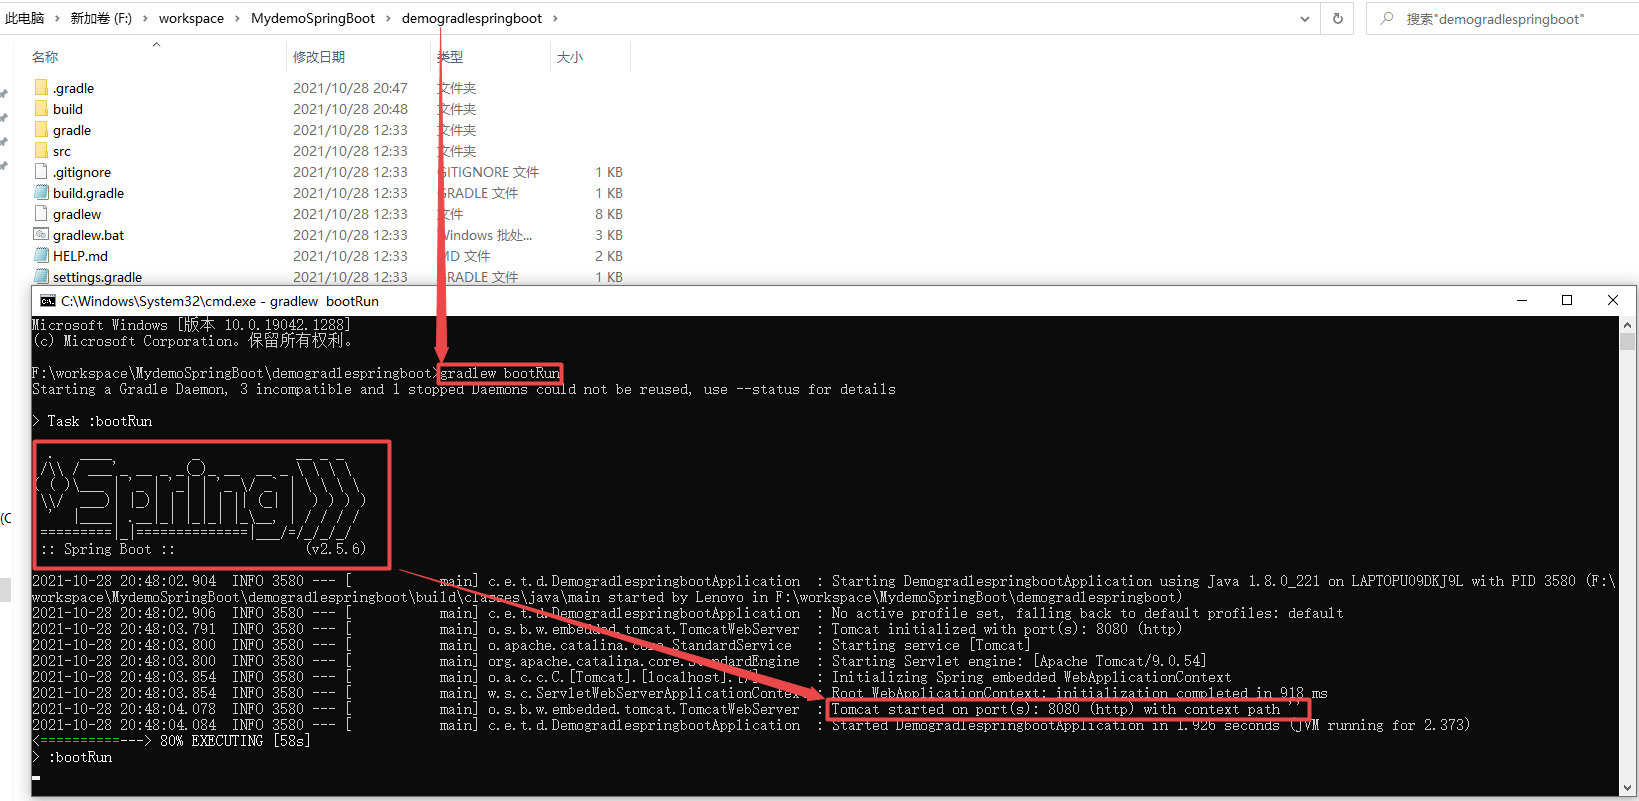Minimize the cmd.exe window
The height and width of the screenshot is (801, 1639).
pos(1522,301)
